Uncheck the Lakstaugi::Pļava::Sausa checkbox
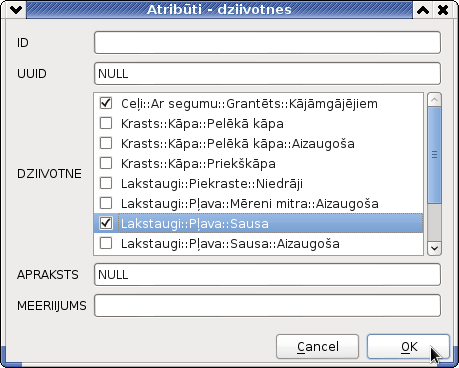The height and width of the screenshot is (368, 459). 106,223
